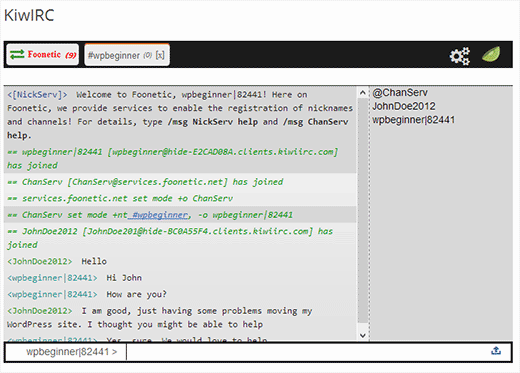This screenshot has width=520, height=373.
Task: Close the #wpbeginner tab with [x]
Action: point(160,55)
